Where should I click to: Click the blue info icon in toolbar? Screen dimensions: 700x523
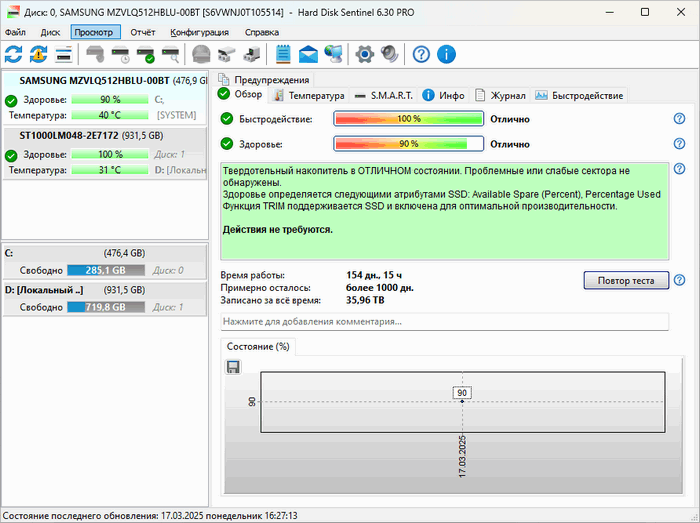coord(446,54)
